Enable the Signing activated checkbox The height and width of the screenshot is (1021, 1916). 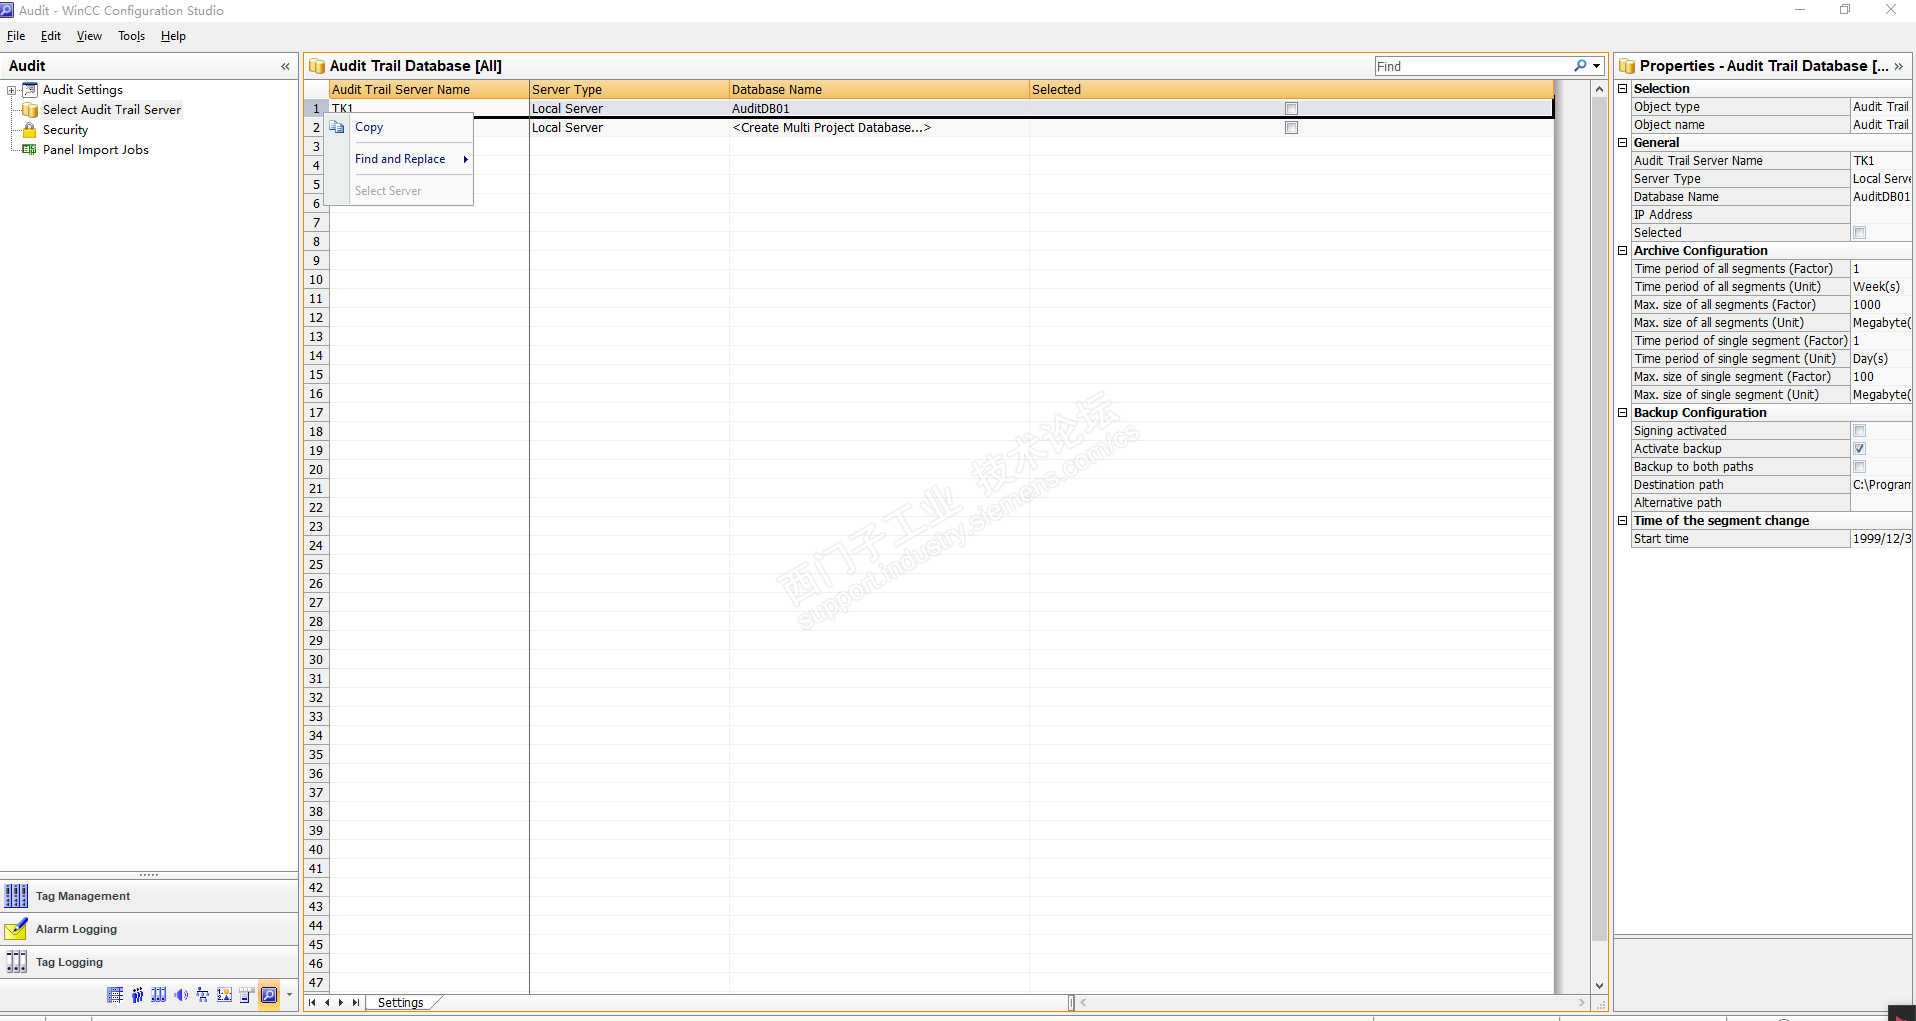[1860, 431]
